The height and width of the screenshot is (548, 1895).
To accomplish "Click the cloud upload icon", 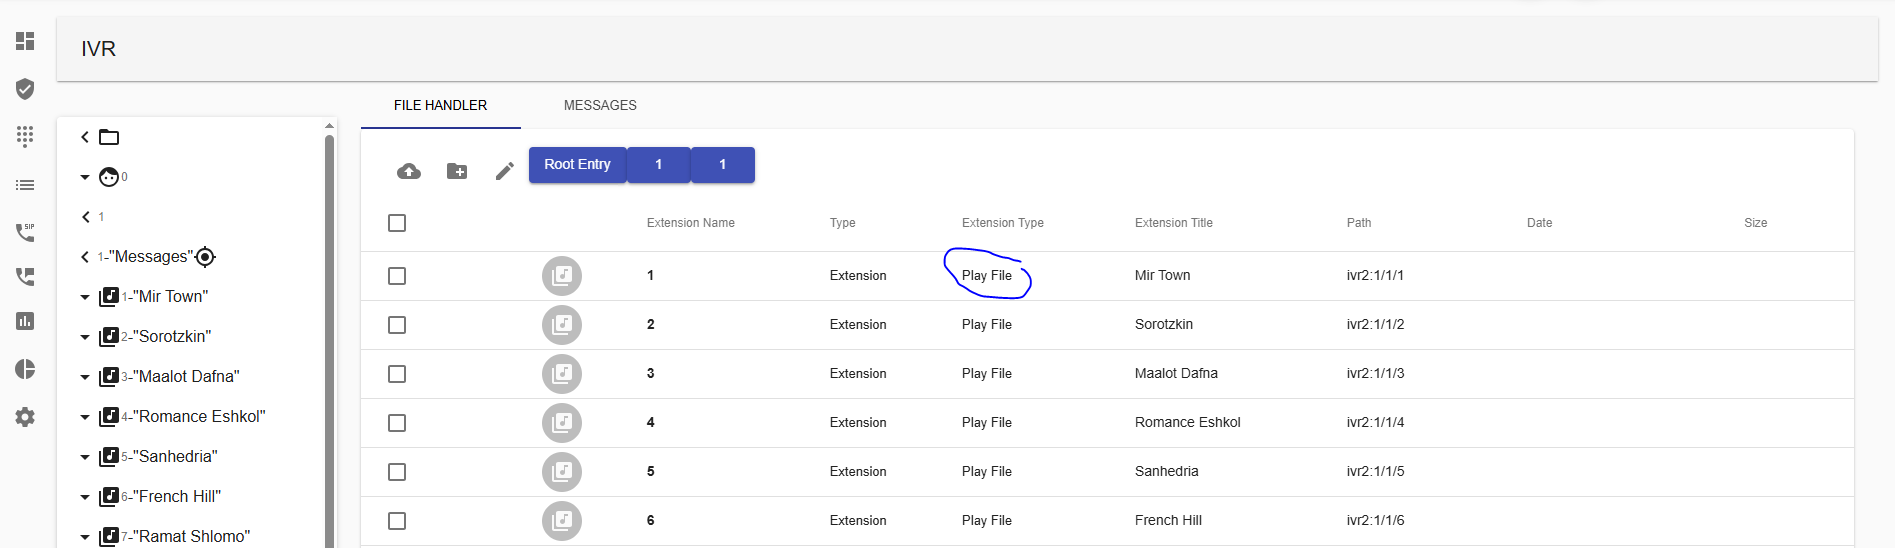I will (x=409, y=171).
